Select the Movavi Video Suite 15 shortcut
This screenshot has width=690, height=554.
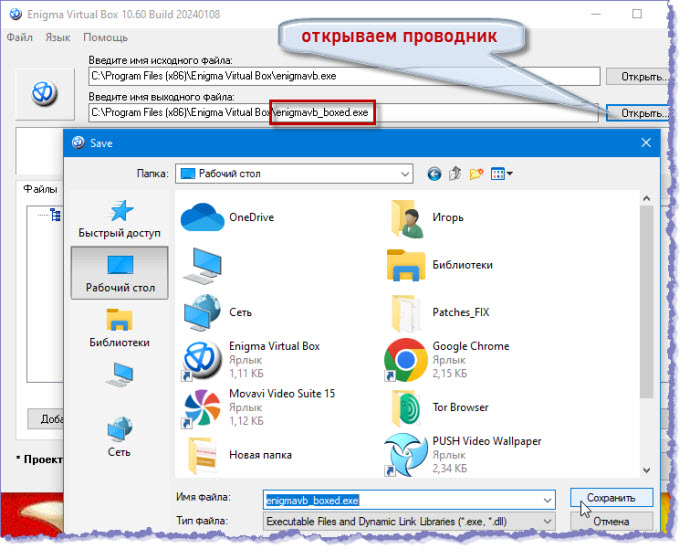(259, 407)
